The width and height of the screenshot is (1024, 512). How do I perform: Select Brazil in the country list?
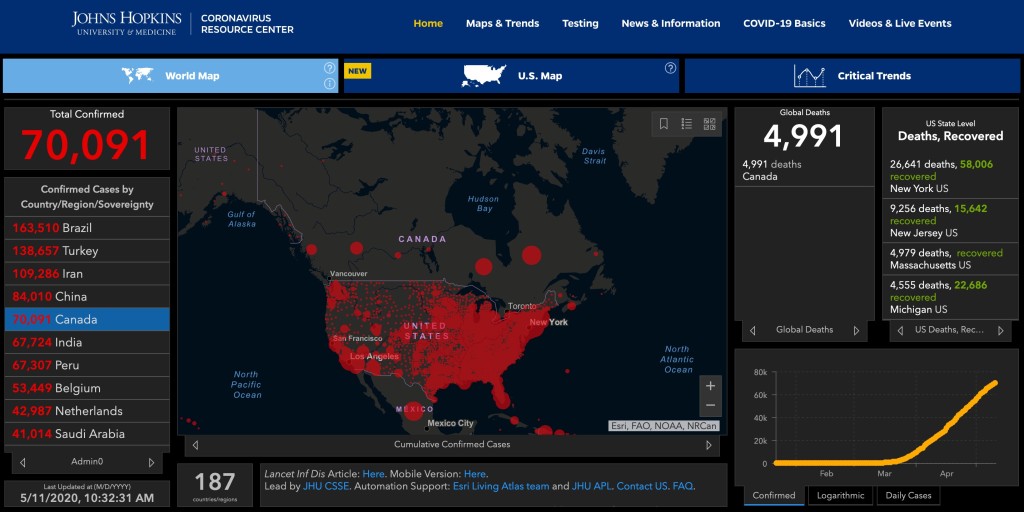click(x=87, y=228)
